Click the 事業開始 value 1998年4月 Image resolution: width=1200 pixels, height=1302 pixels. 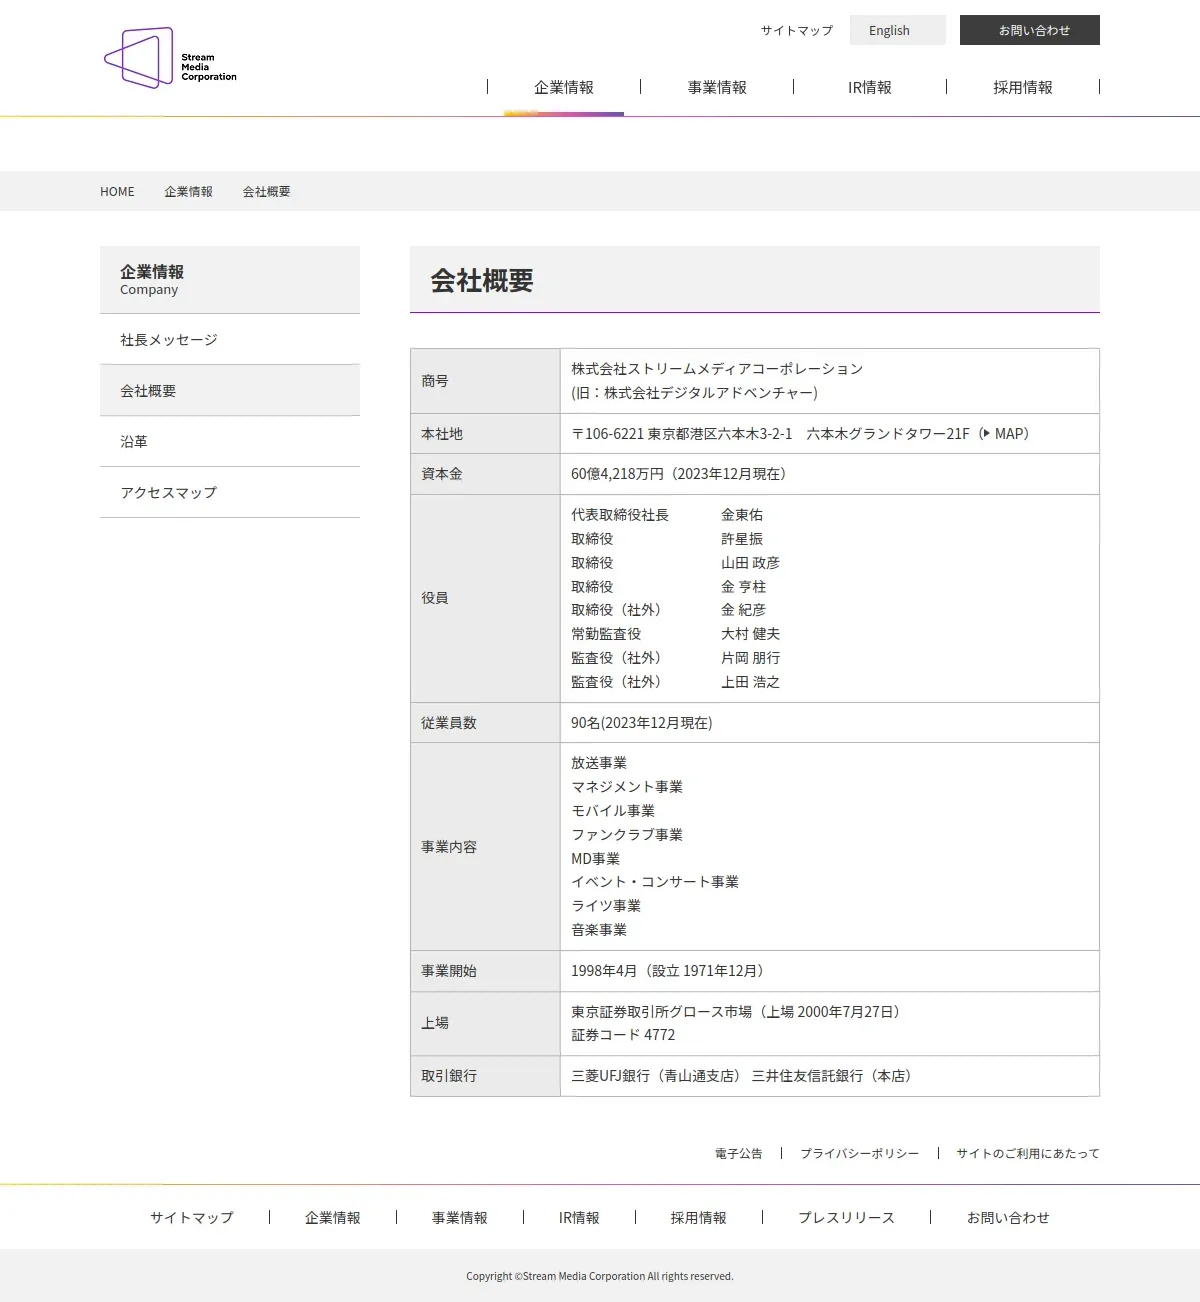pyautogui.click(x=604, y=971)
